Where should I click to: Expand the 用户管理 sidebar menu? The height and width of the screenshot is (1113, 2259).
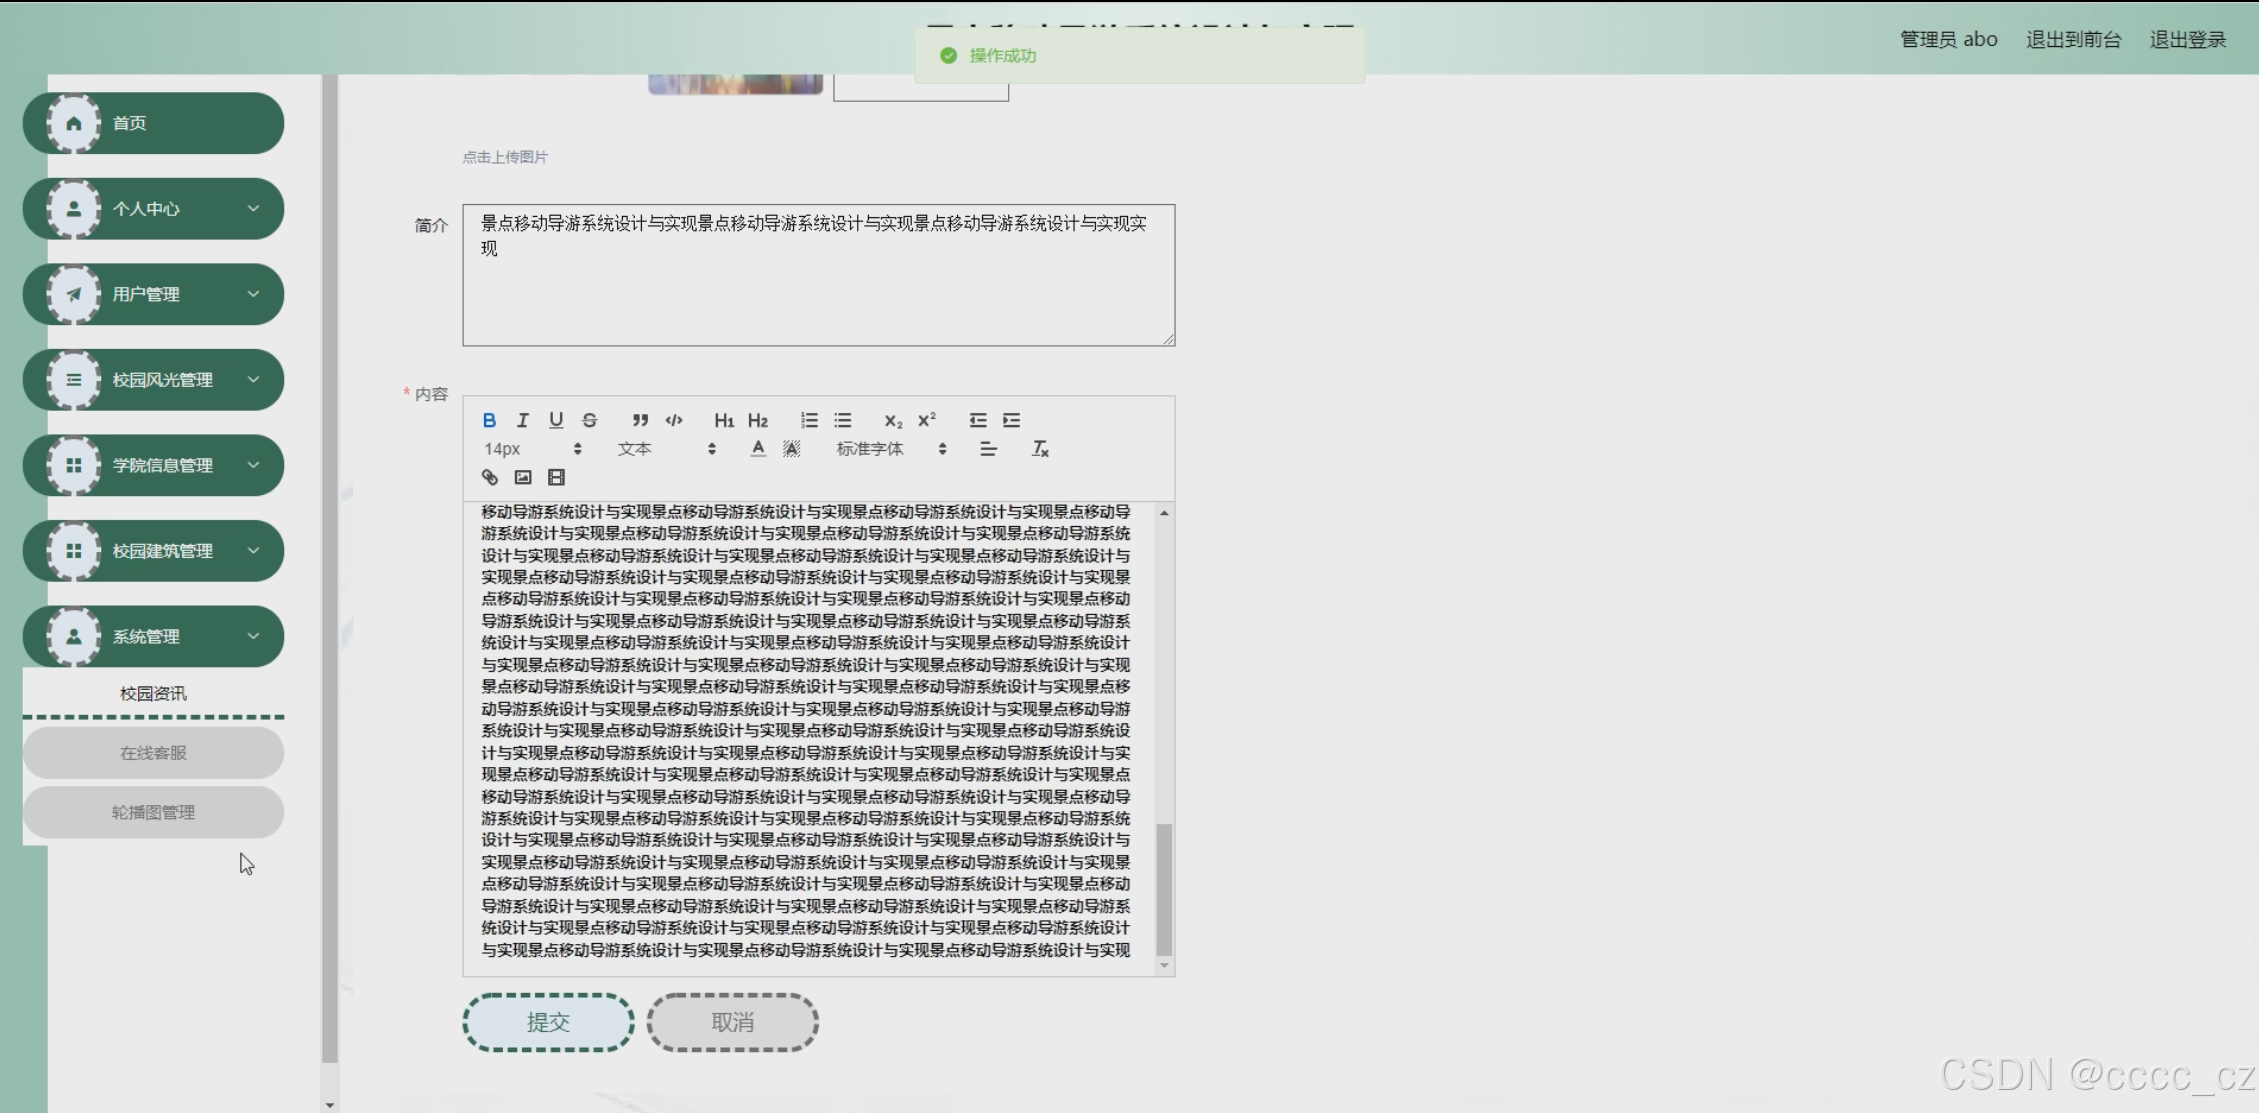click(x=153, y=294)
